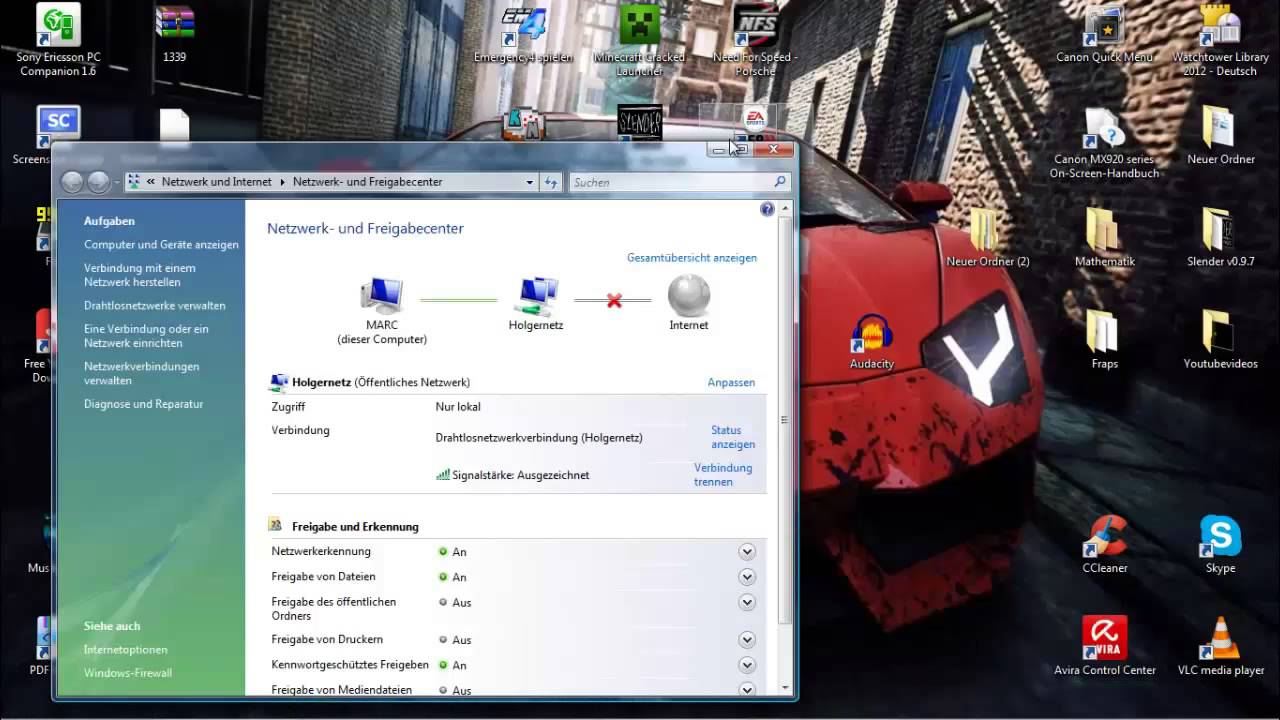Start Diagnose und Reparatur

(143, 404)
